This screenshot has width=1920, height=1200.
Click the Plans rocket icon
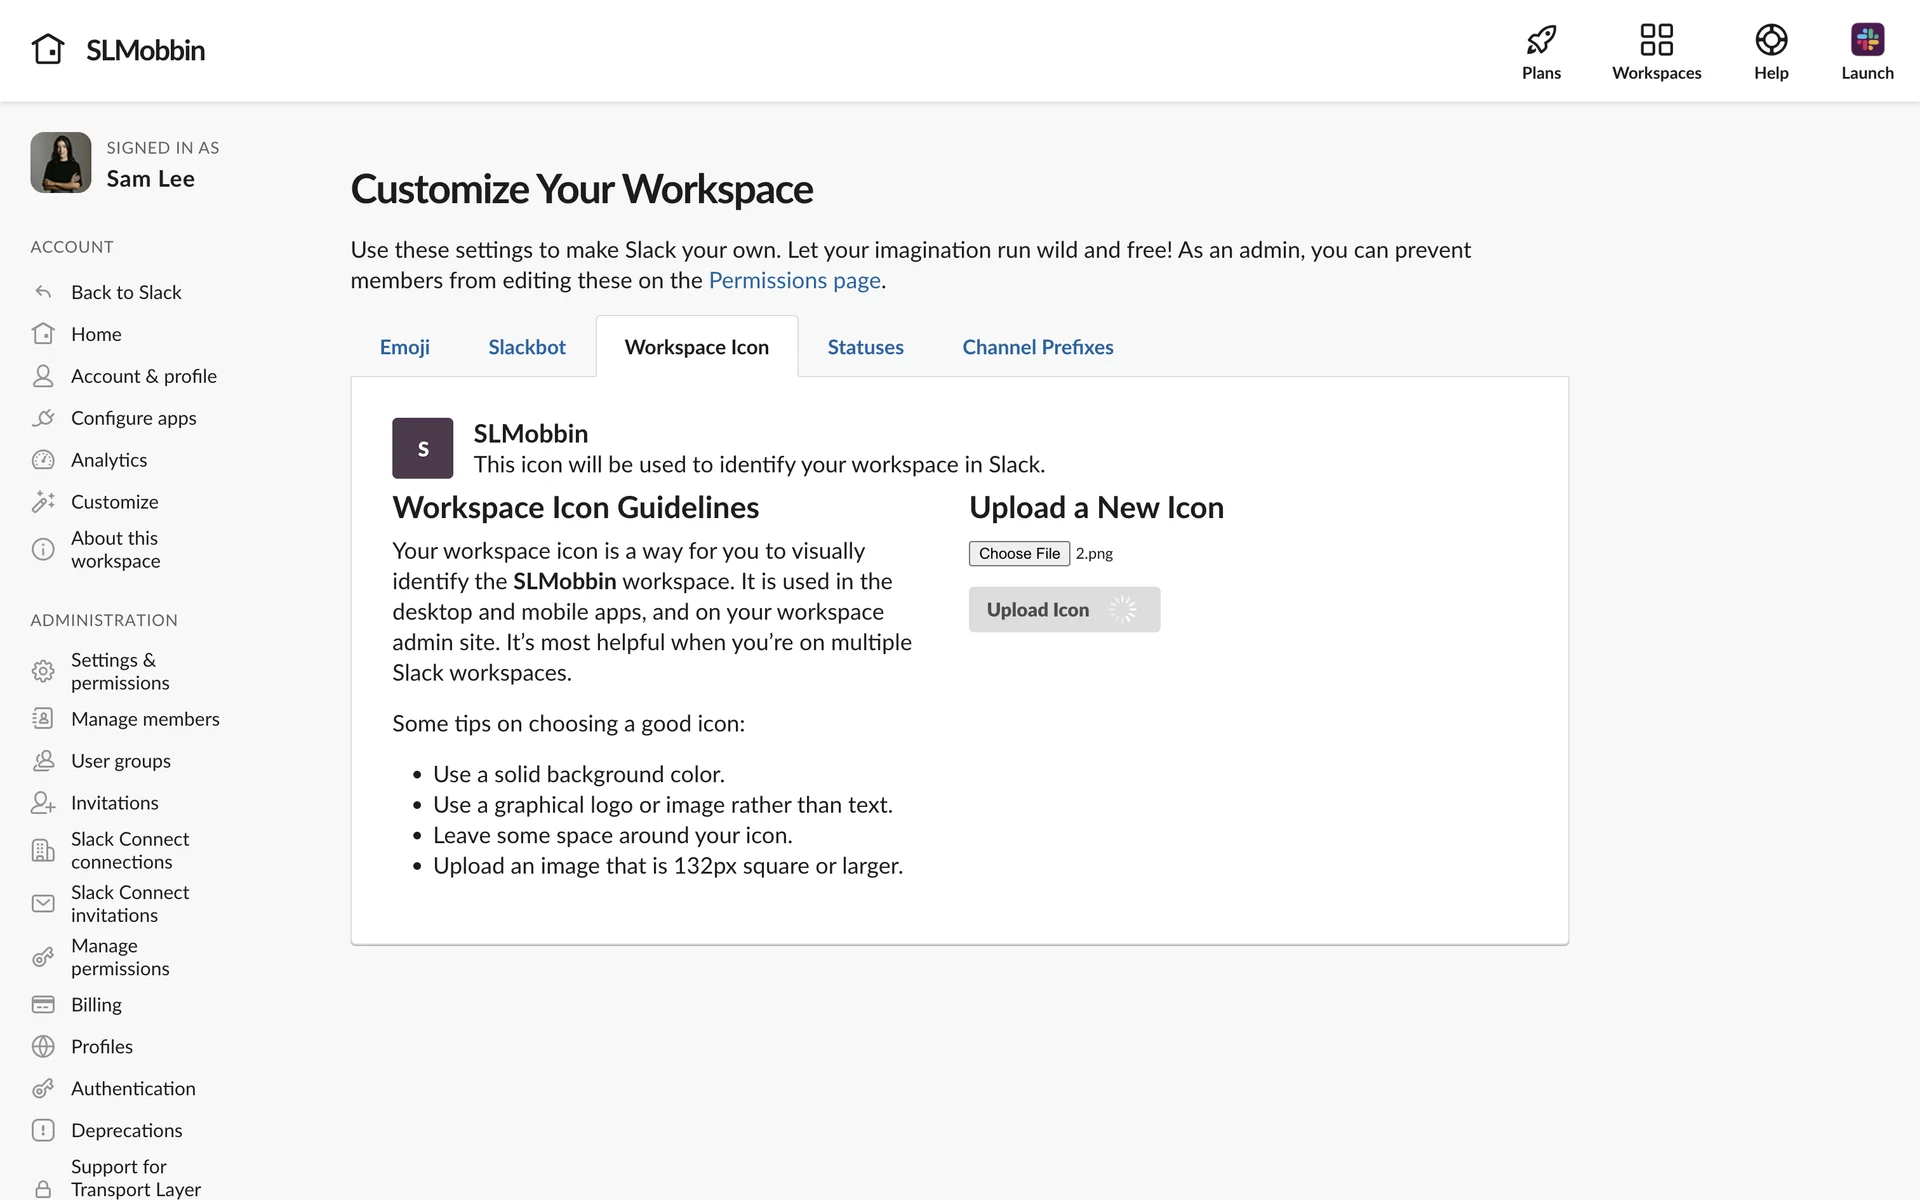(x=1541, y=40)
